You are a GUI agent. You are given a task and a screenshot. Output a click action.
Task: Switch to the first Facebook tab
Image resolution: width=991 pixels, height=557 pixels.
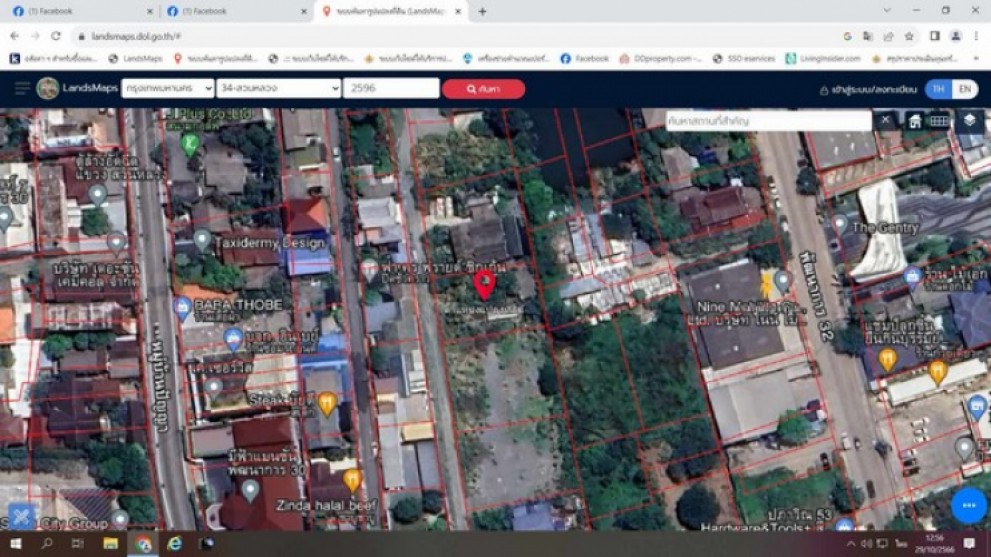point(80,11)
